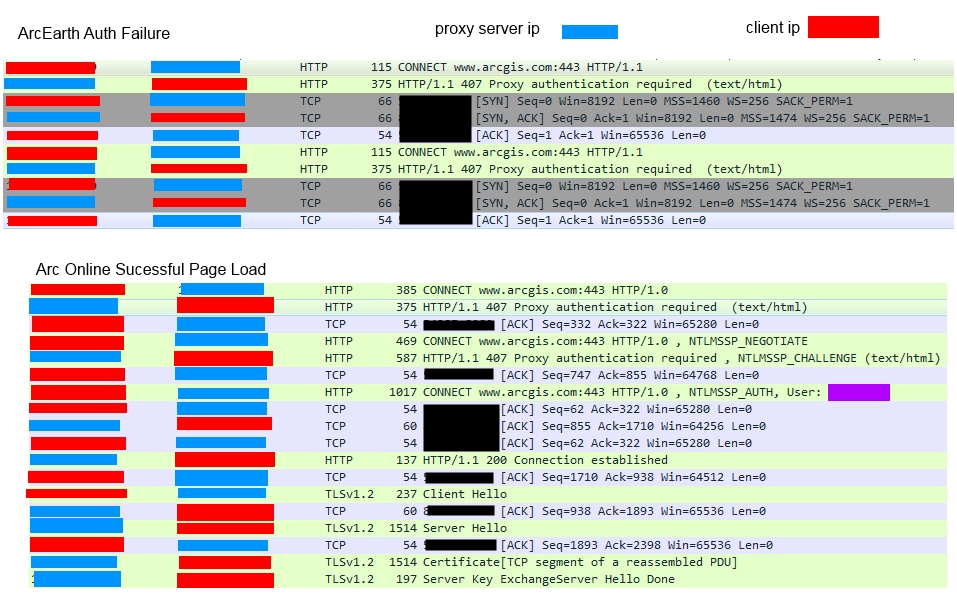Viewport: 957px width, 600px height.
Task: Click the length value 237
Action: pyautogui.click(x=406, y=494)
